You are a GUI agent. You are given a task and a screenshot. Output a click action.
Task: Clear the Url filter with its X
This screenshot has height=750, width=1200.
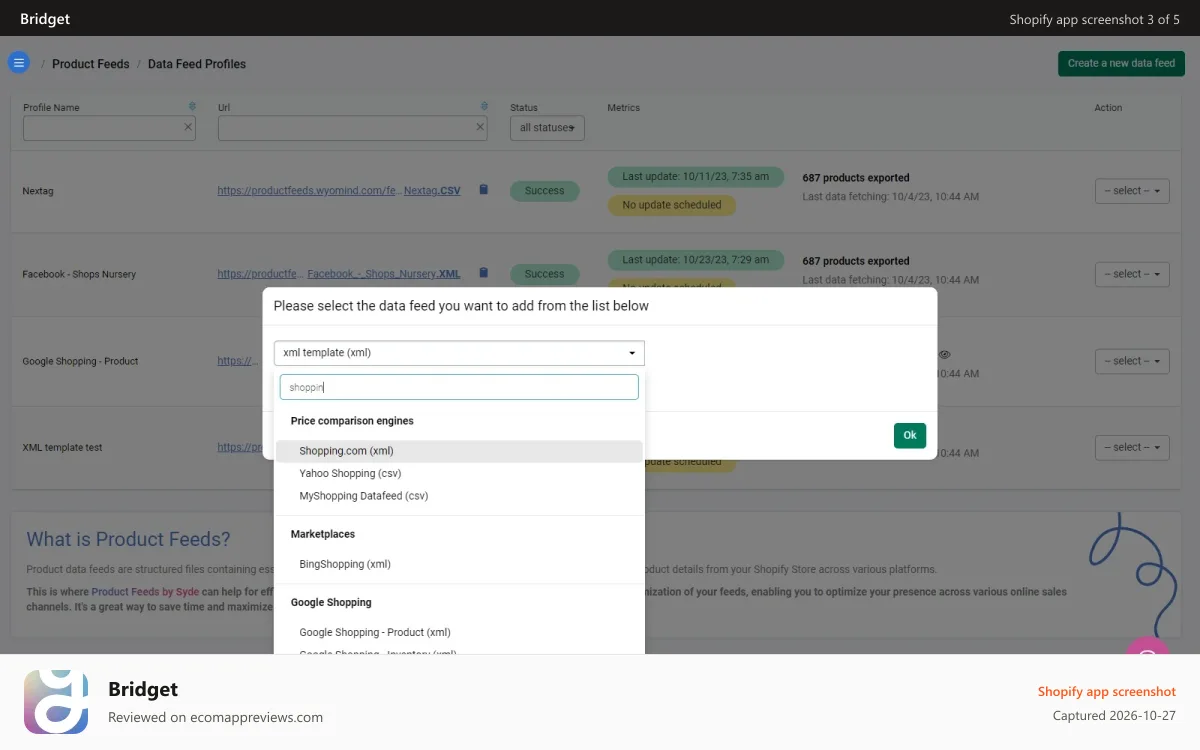pos(480,127)
